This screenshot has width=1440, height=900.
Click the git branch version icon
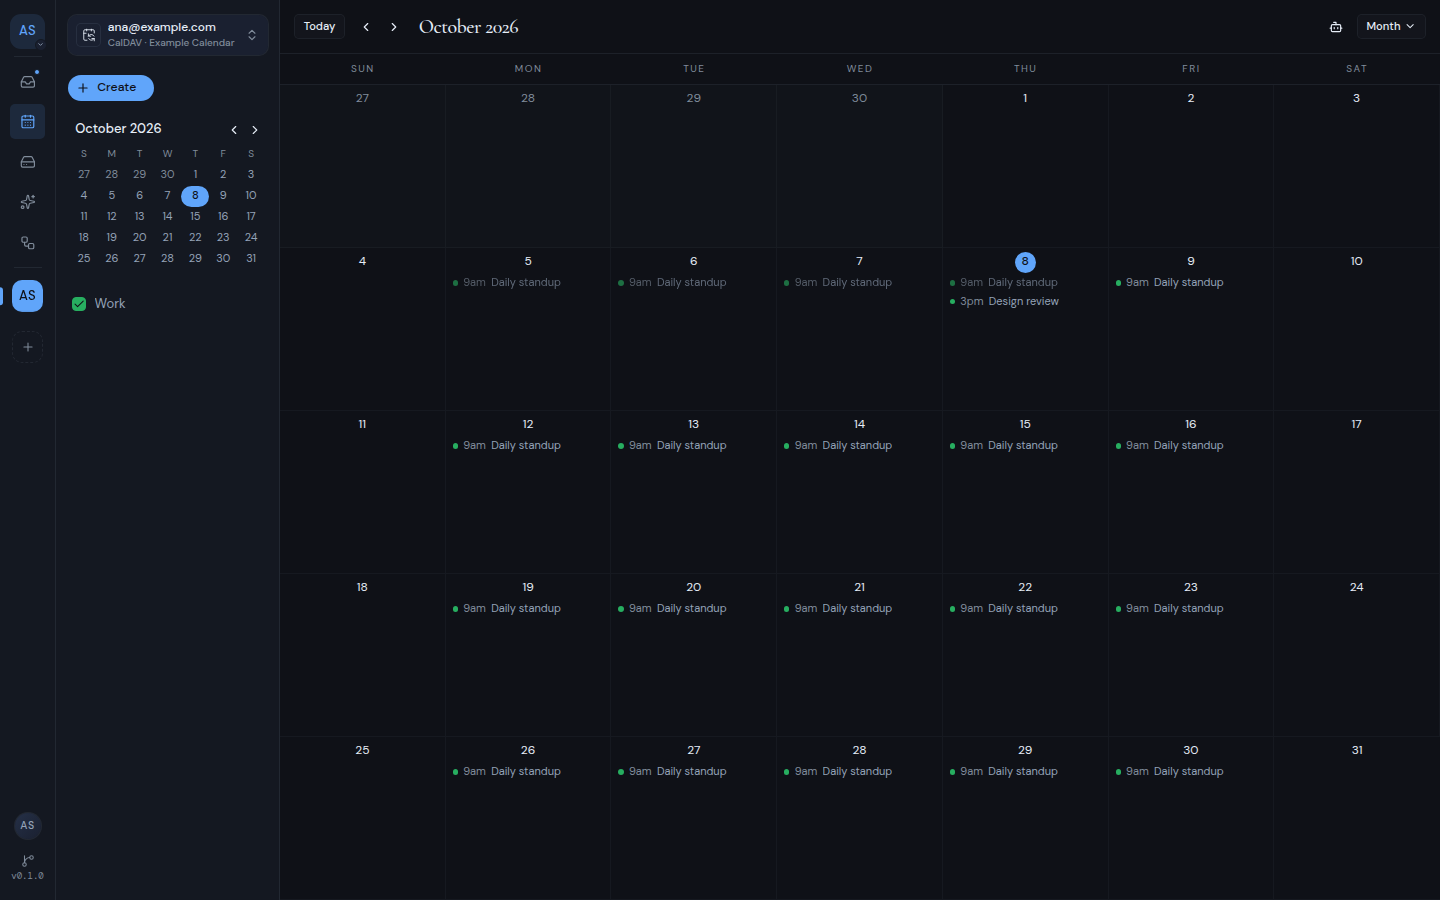pyautogui.click(x=28, y=860)
